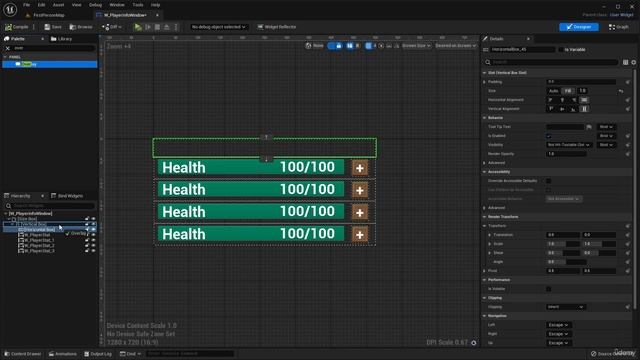
Task: Switch to Designer mode
Action: 579,27
